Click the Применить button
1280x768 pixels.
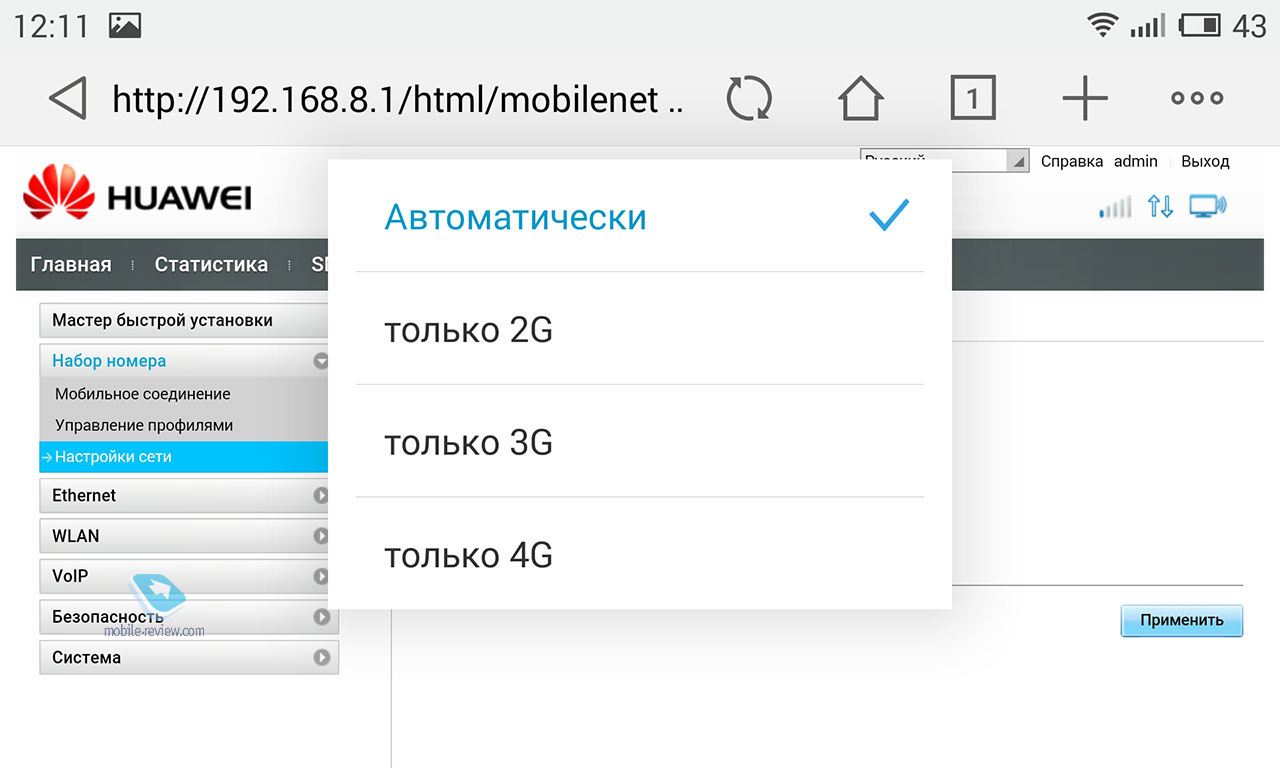[x=1181, y=620]
